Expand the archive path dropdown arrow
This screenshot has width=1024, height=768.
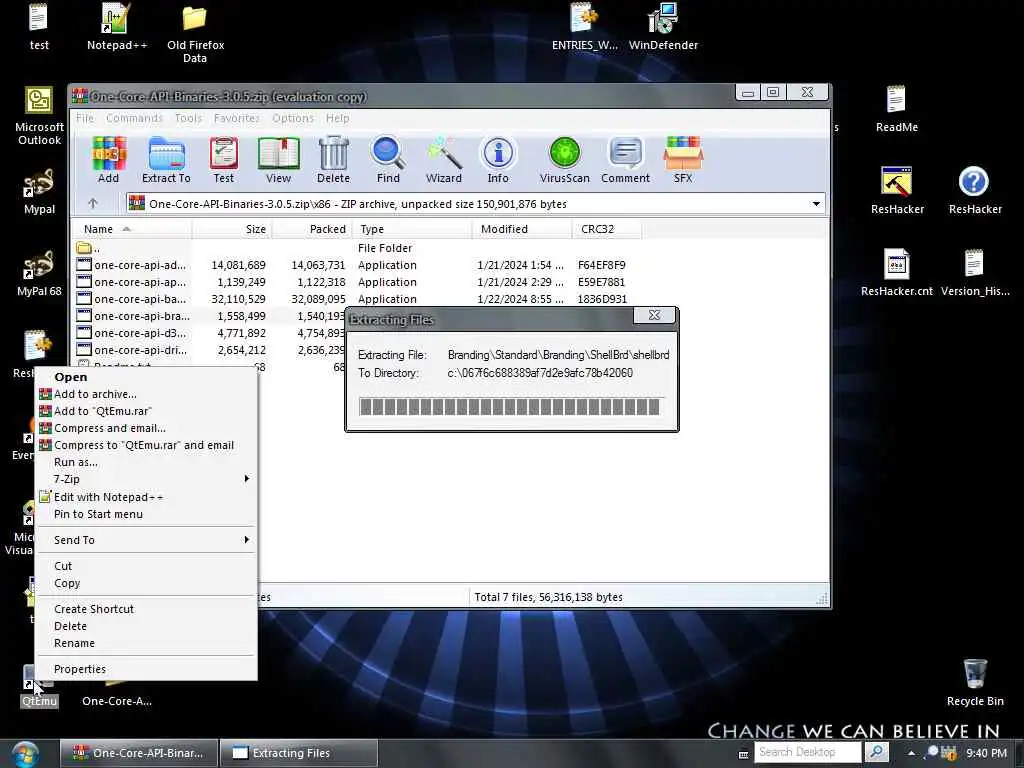coord(816,204)
